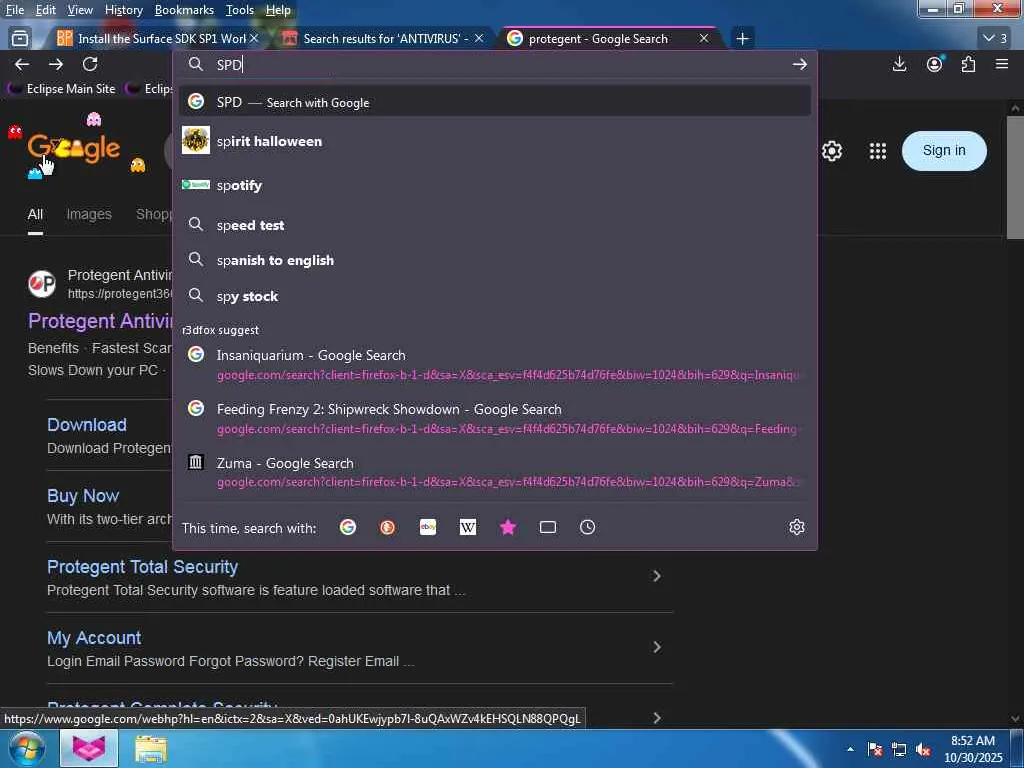This screenshot has height=768, width=1024.
Task: Open the account profile icon in toolbar
Action: [x=935, y=64]
